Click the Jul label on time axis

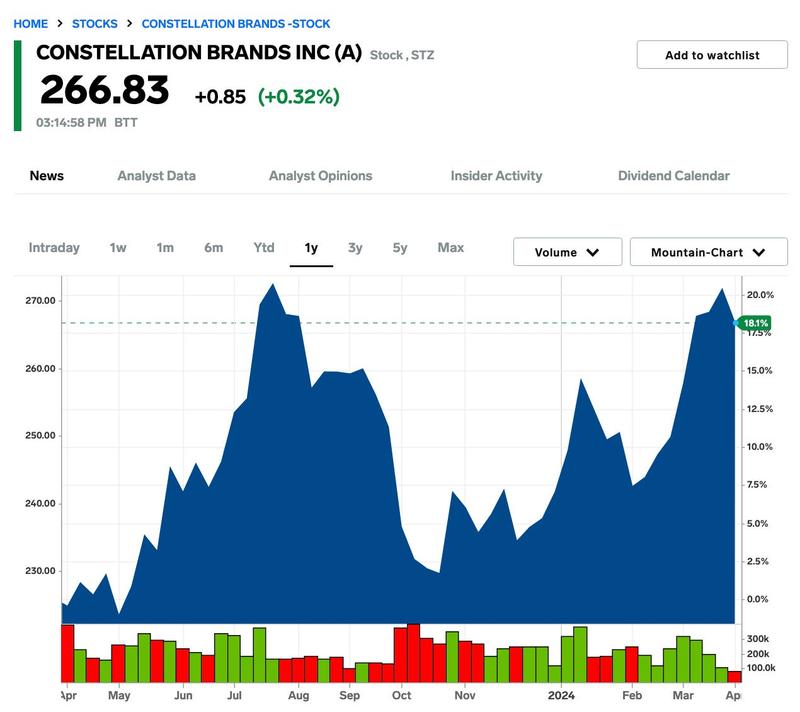click(234, 696)
